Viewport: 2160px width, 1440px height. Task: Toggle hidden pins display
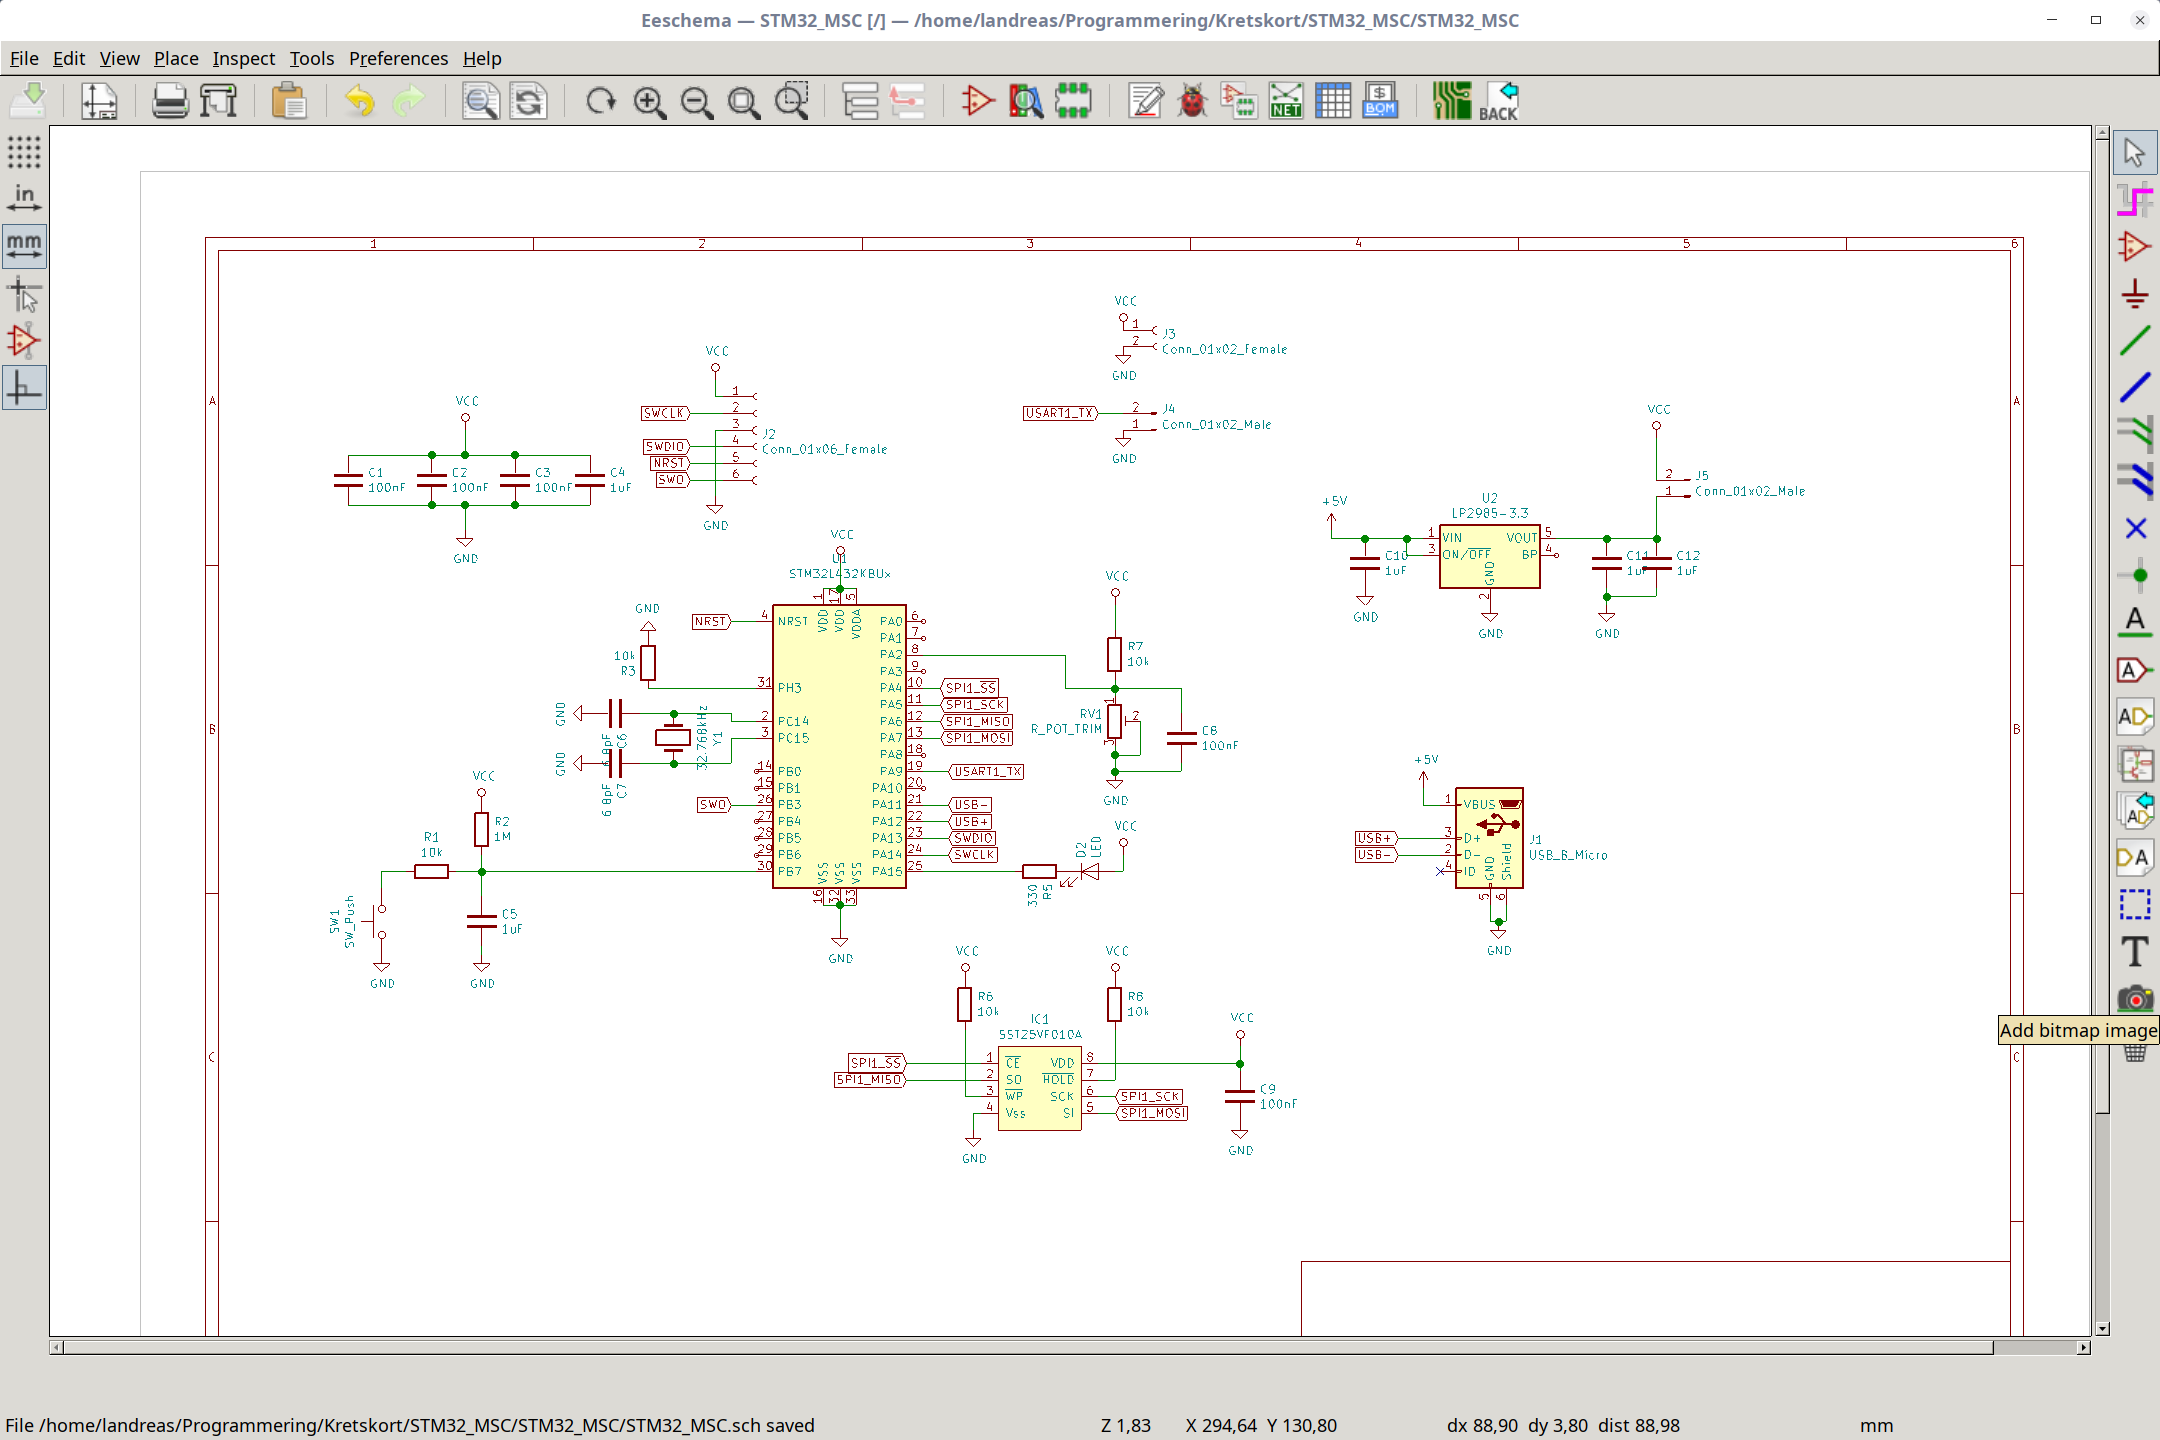tap(24, 341)
